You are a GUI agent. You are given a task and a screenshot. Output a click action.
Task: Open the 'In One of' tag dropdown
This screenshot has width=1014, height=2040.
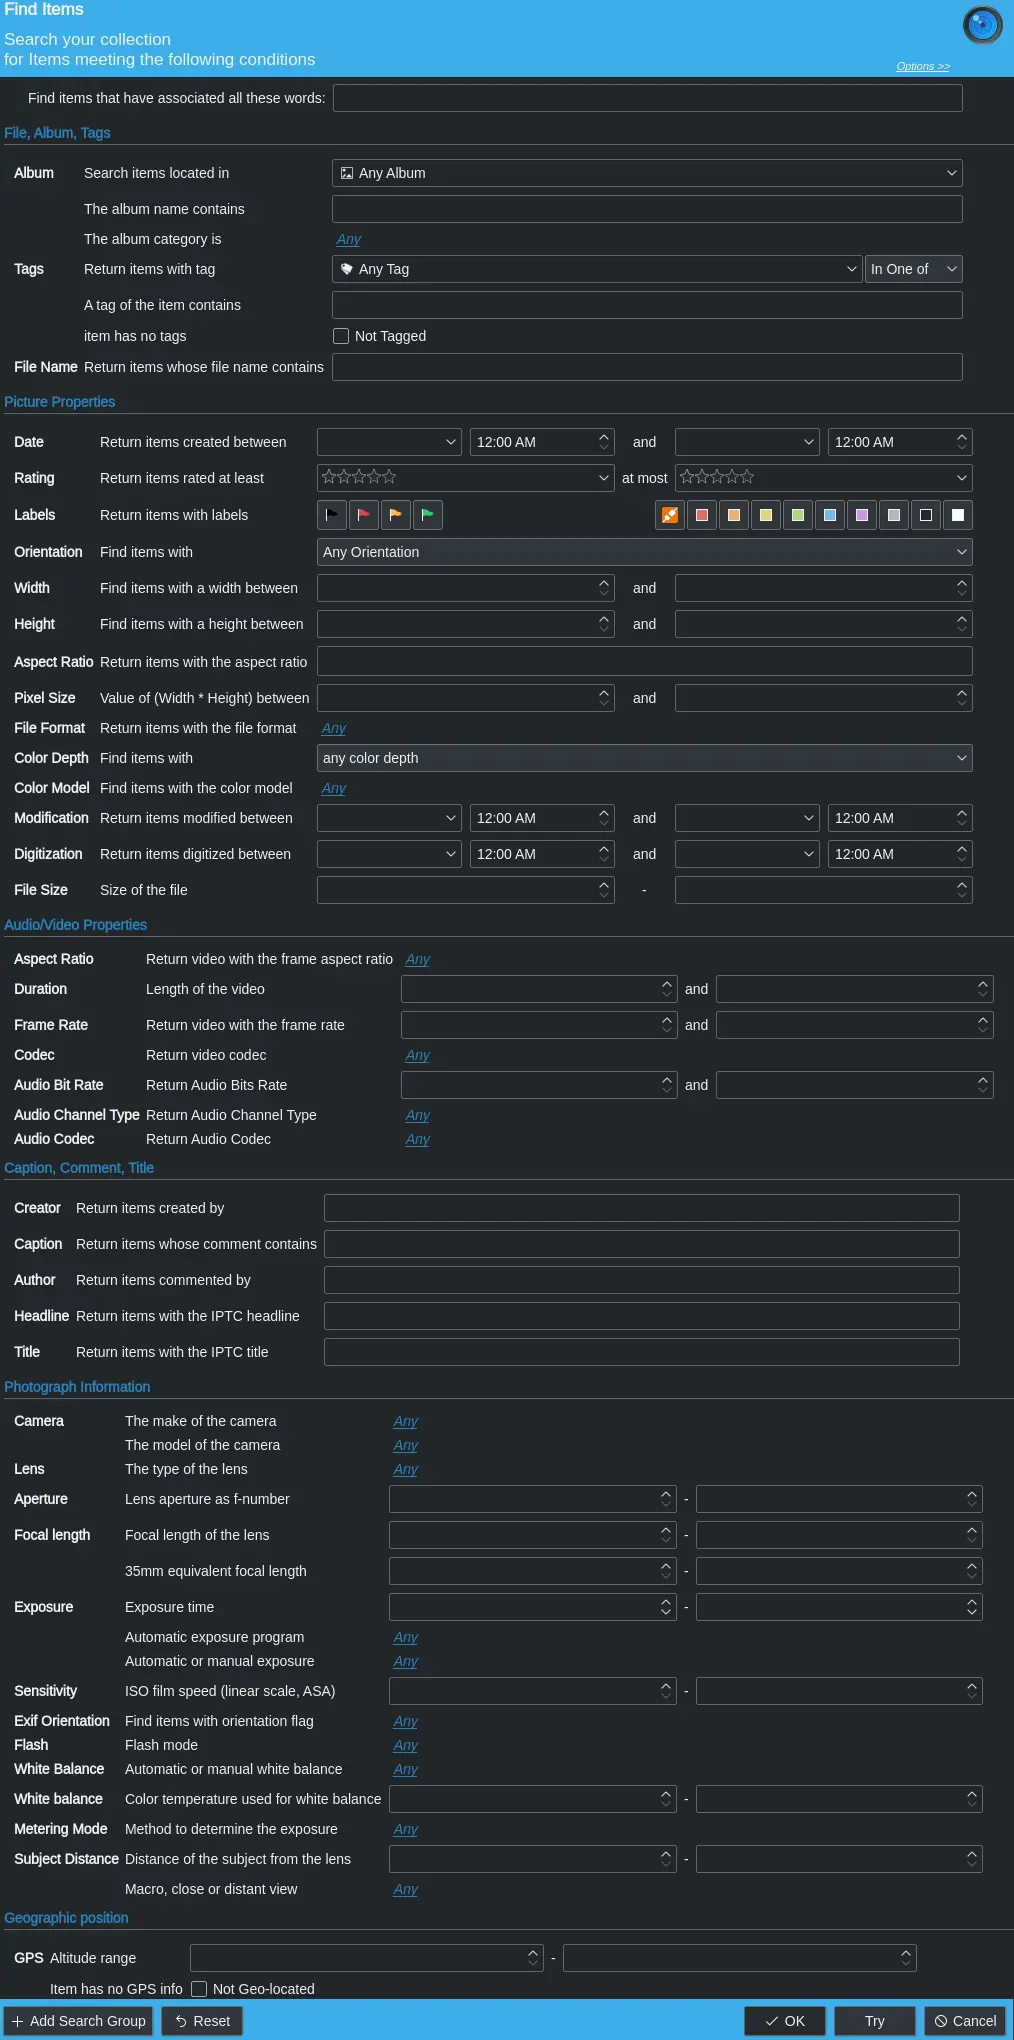click(913, 269)
